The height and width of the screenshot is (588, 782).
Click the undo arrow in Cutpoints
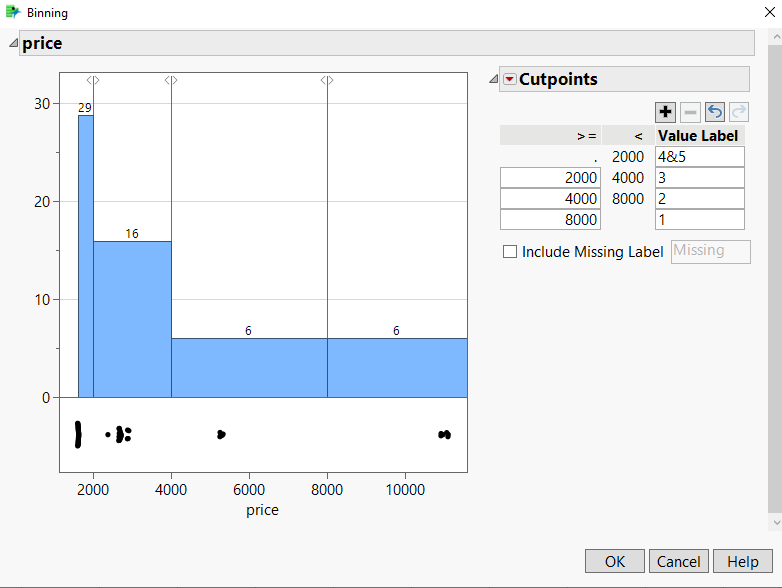tap(714, 112)
